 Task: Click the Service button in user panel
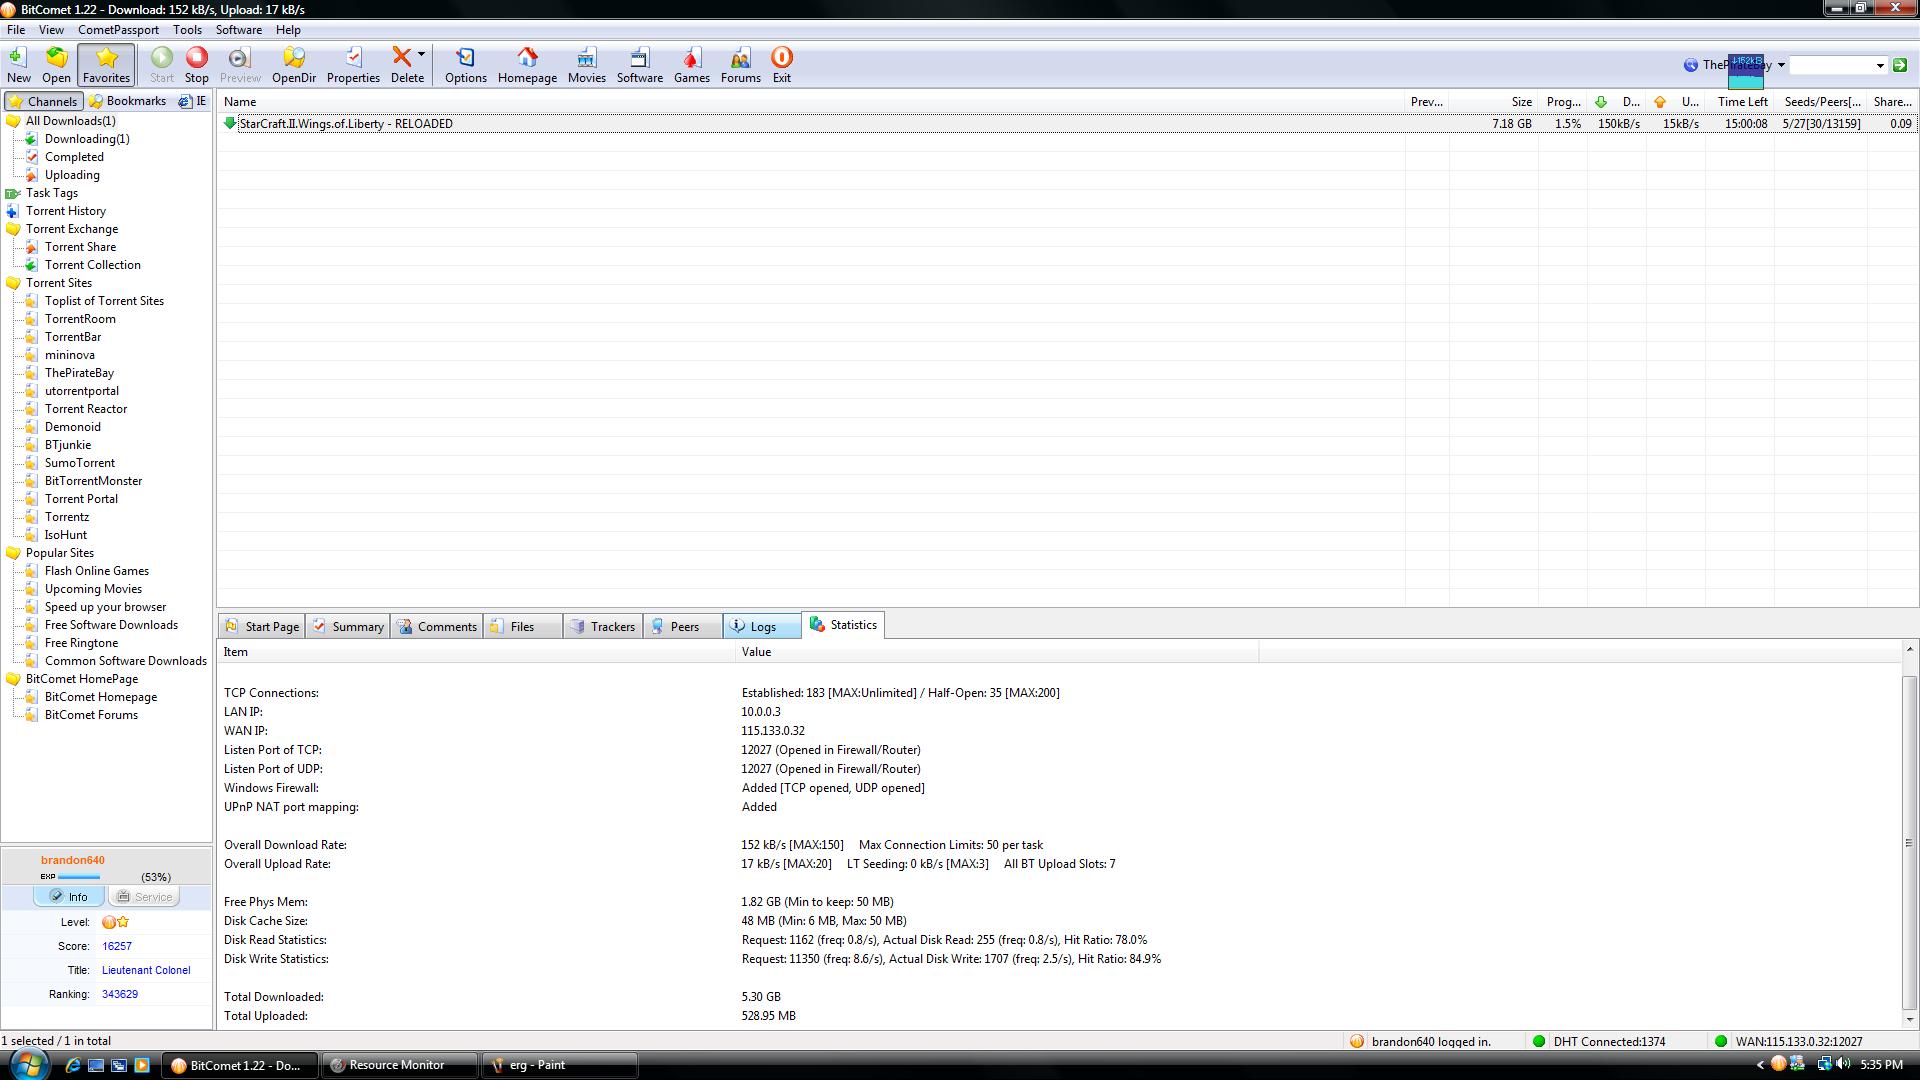144,897
